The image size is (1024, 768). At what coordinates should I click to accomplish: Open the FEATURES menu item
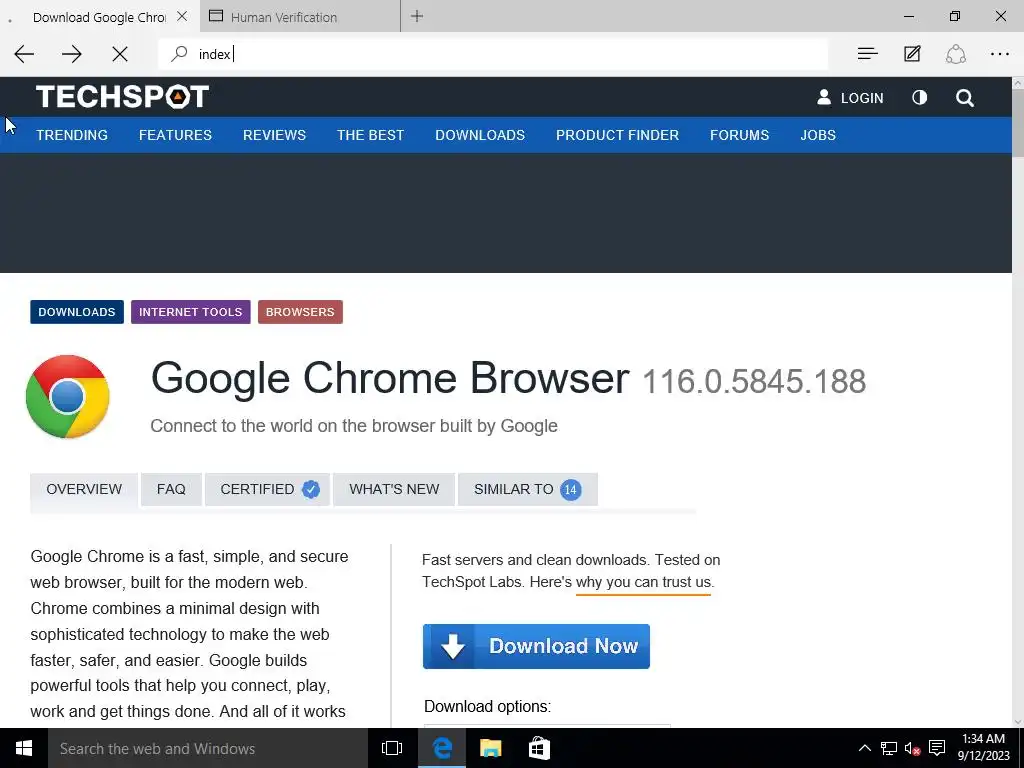pyautogui.click(x=175, y=135)
